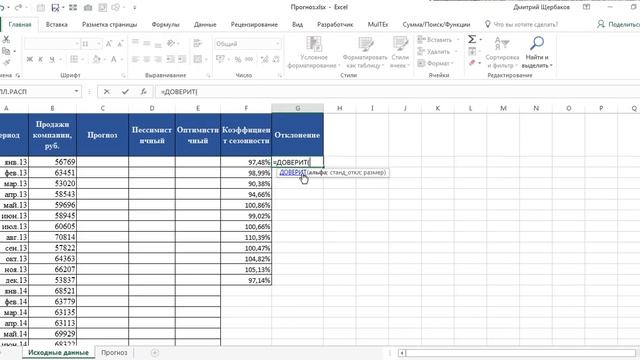
Task: Open Форматировать как таблицу icon
Action: point(365,44)
